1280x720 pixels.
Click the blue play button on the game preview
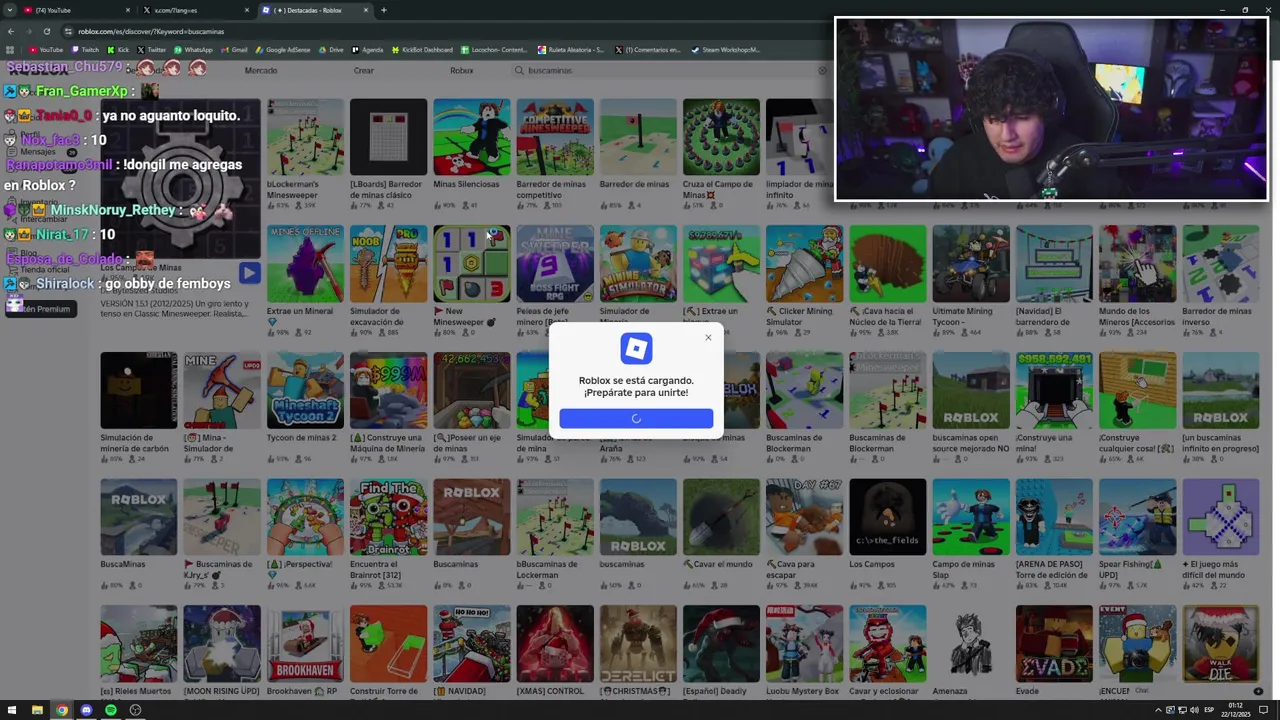pyautogui.click(x=249, y=272)
